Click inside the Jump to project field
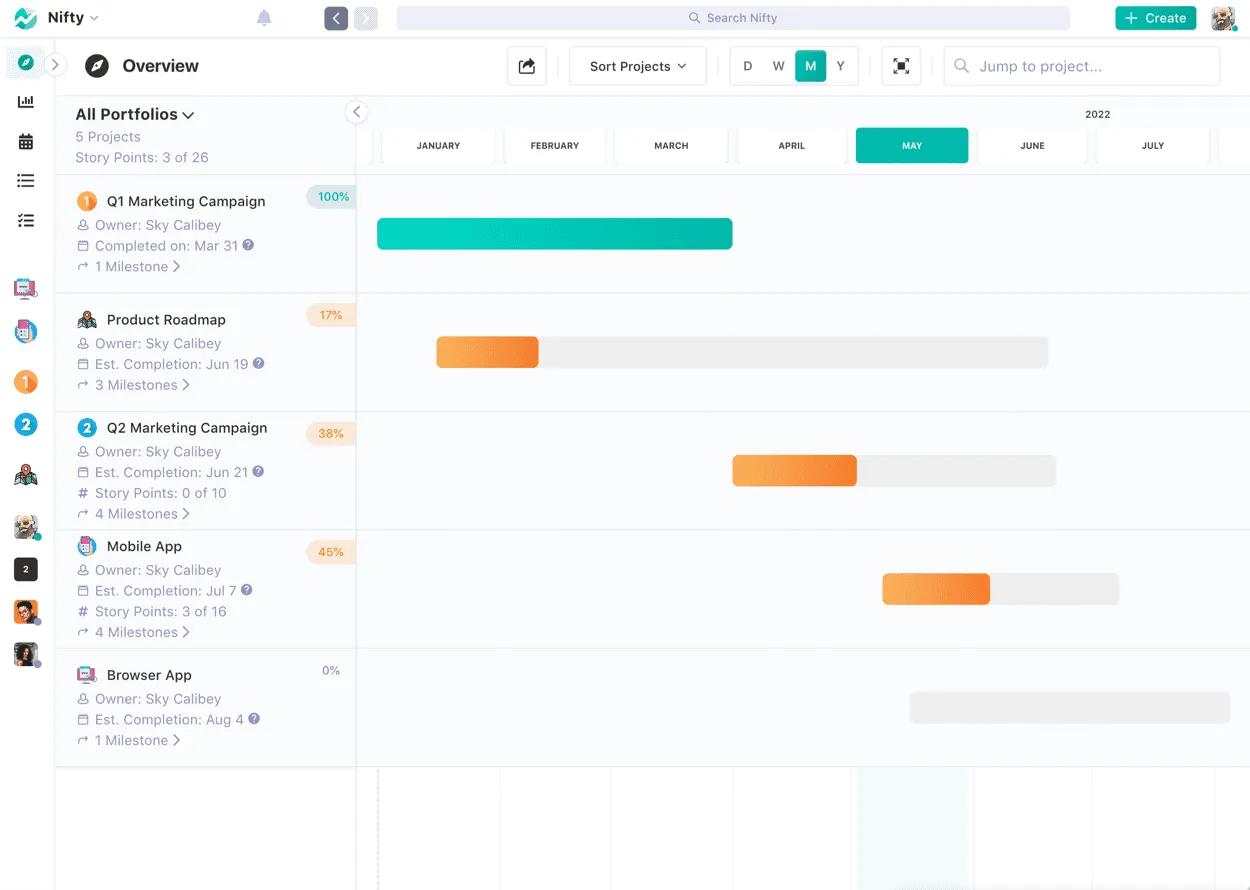Image resolution: width=1250 pixels, height=890 pixels. (x=1081, y=65)
